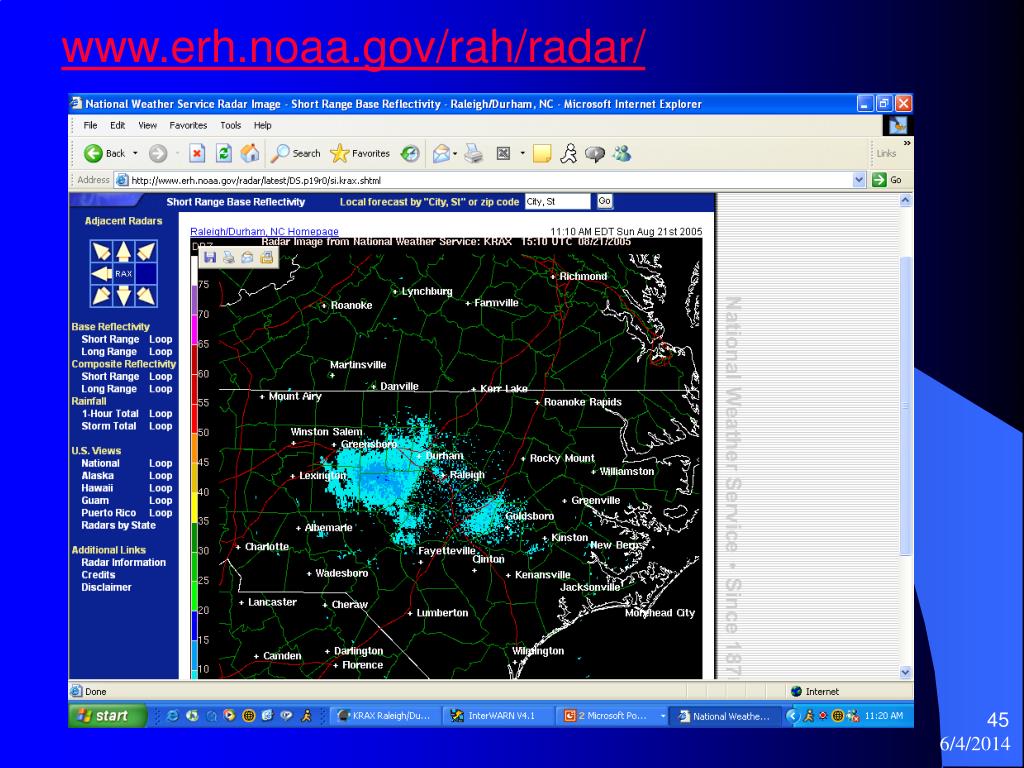Screen dimensions: 1024x768
Task: Click Short Range under Base Reflectivity
Action: 110,339
